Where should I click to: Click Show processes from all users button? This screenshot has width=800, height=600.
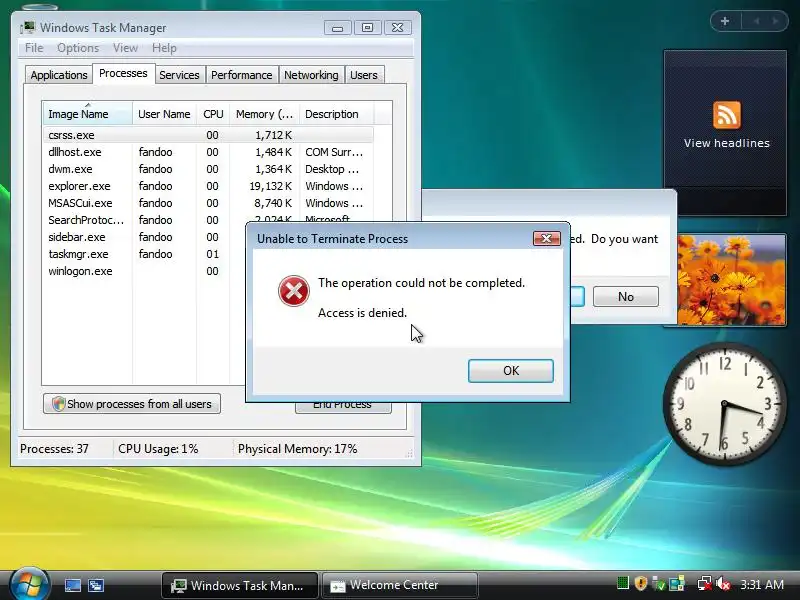coord(132,404)
